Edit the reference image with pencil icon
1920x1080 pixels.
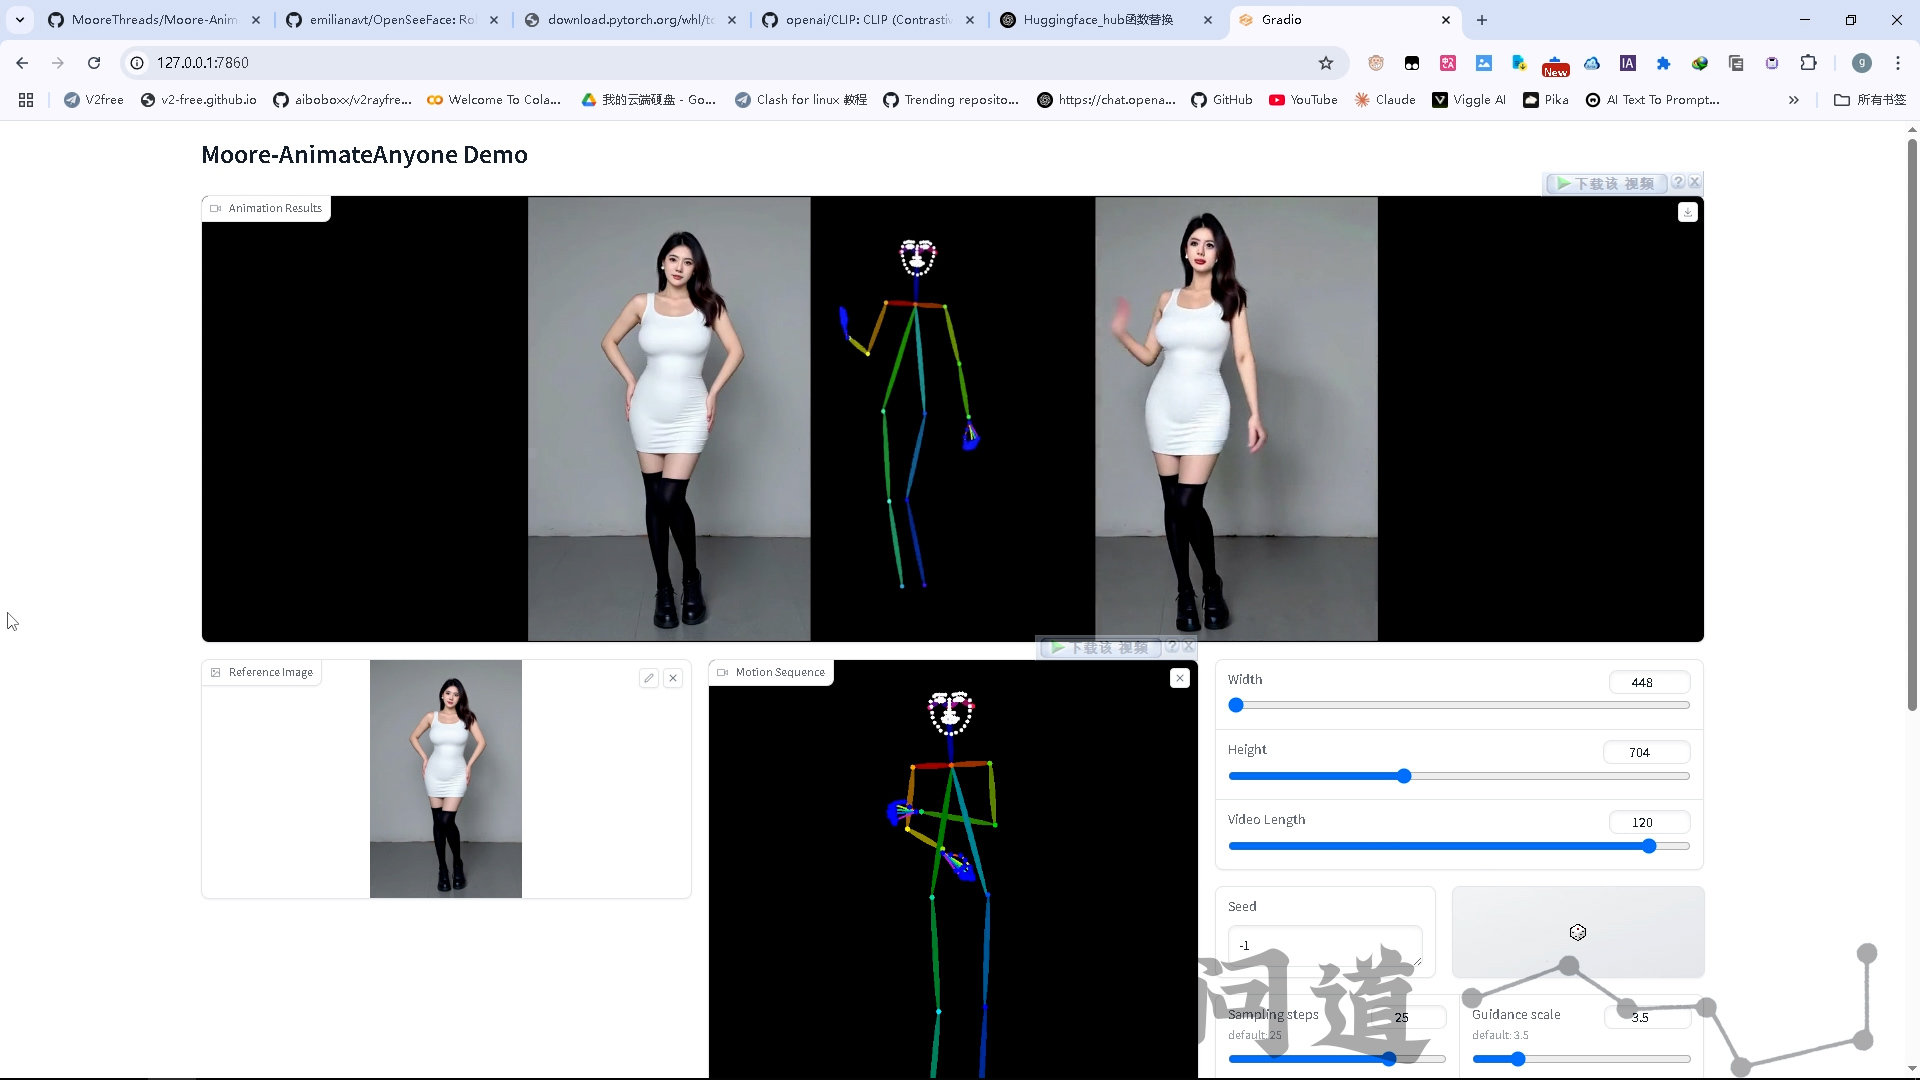(x=649, y=678)
